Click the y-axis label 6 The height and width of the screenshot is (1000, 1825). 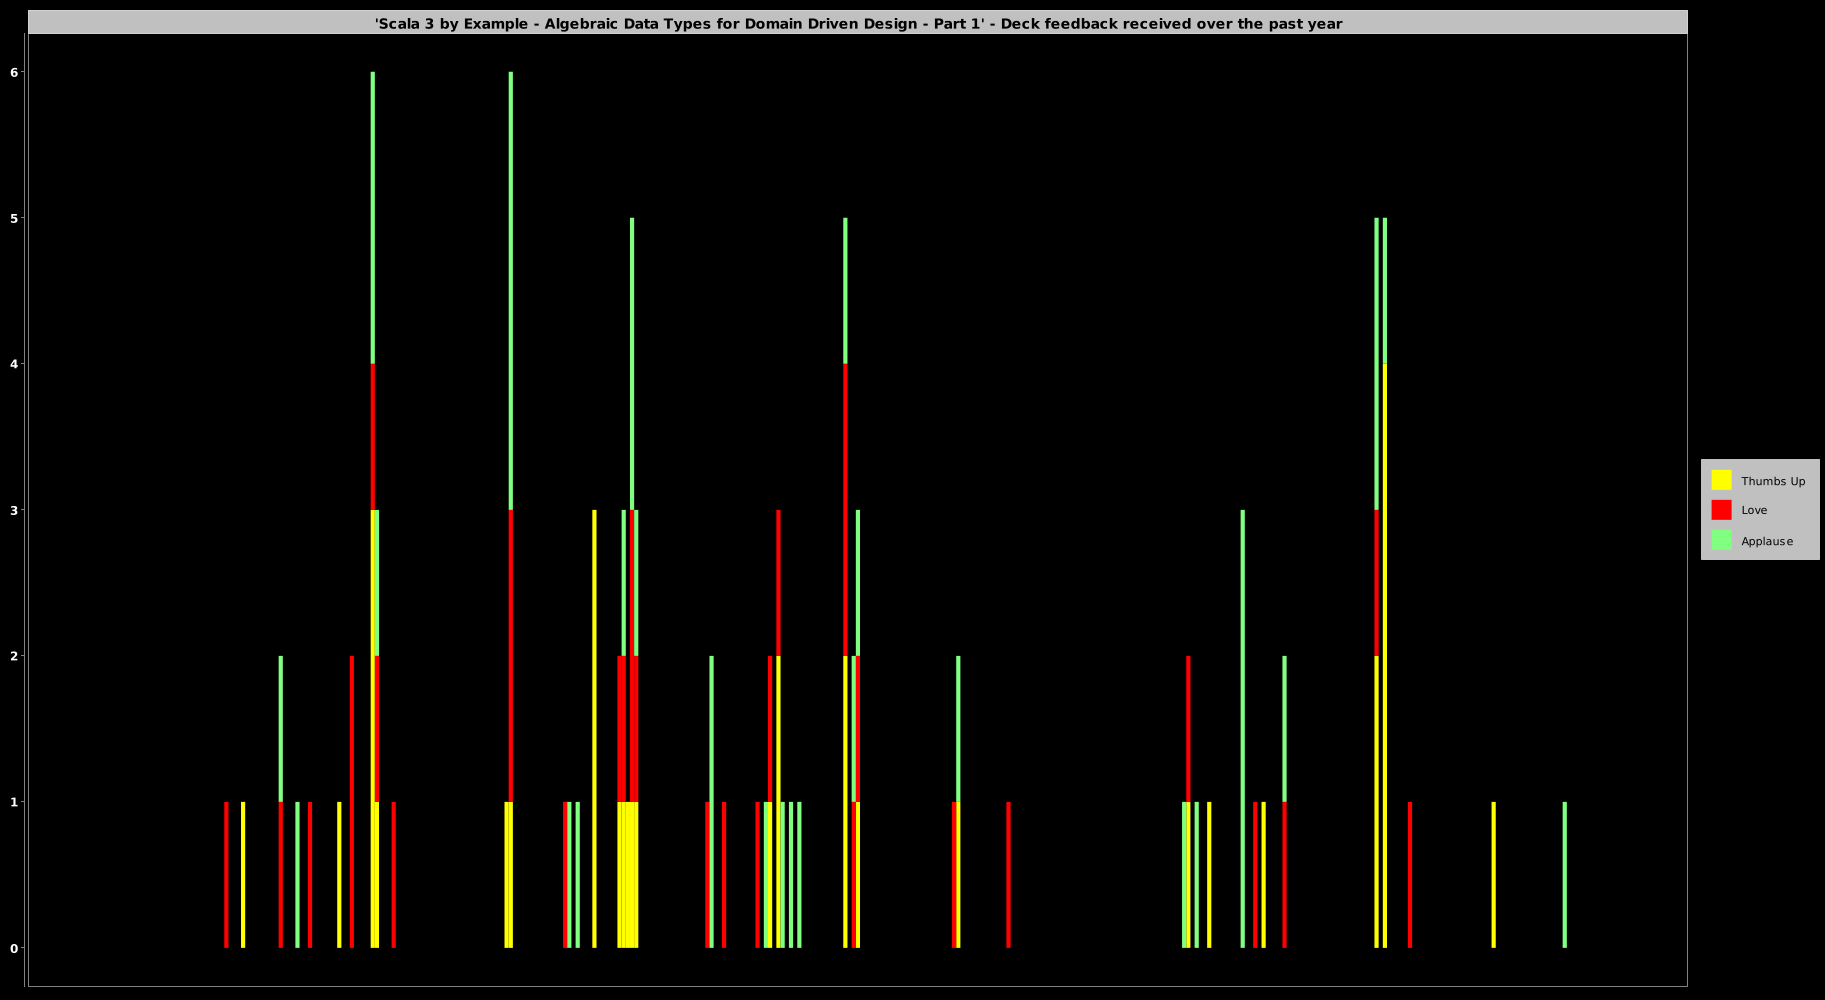15,72
